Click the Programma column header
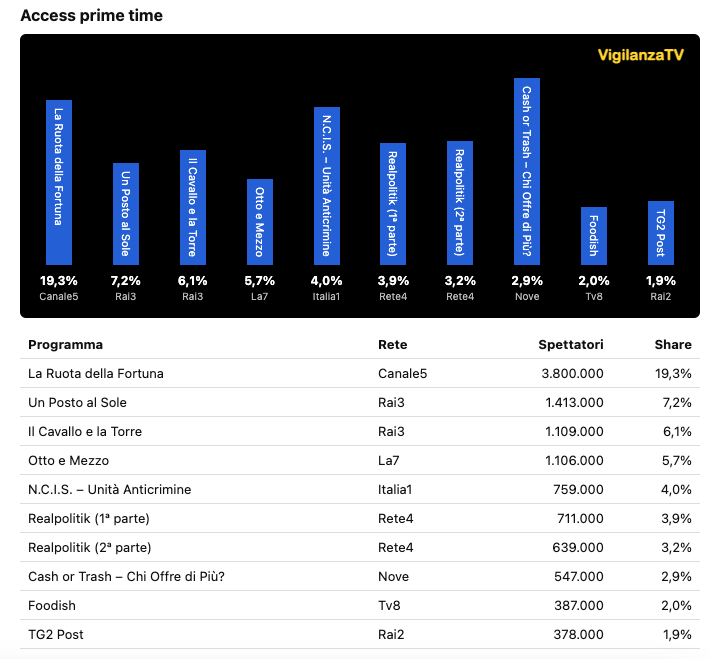The width and height of the screenshot is (710, 659). [66, 345]
